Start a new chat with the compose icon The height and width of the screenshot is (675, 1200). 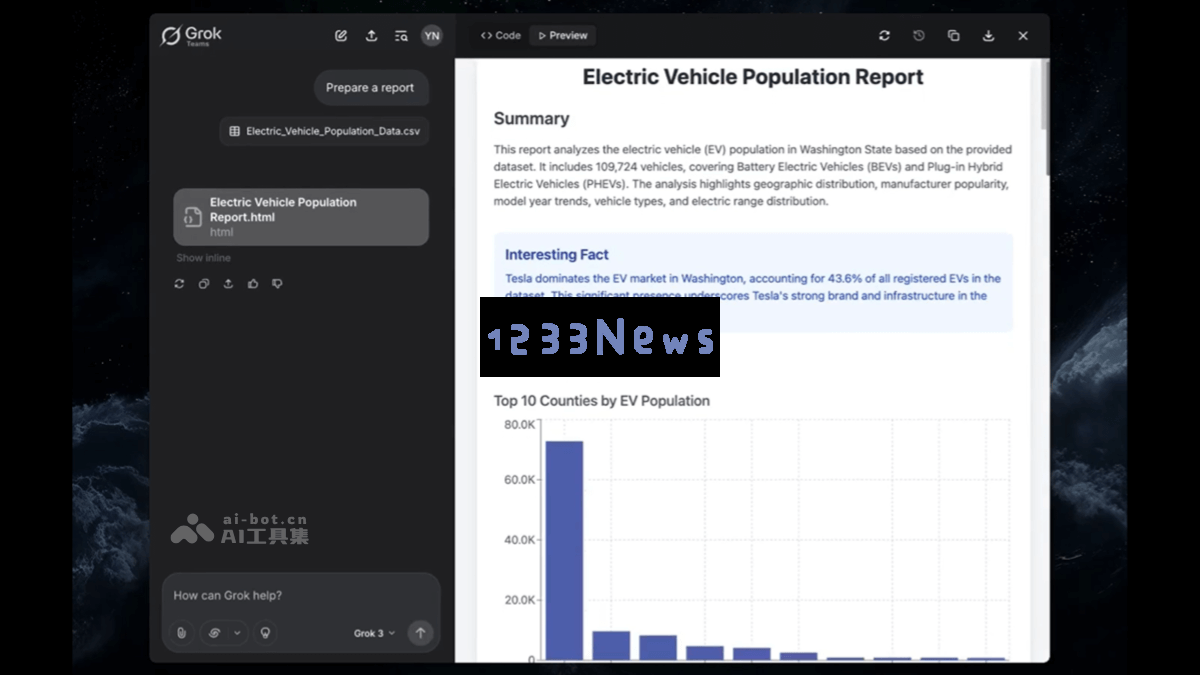click(x=341, y=36)
